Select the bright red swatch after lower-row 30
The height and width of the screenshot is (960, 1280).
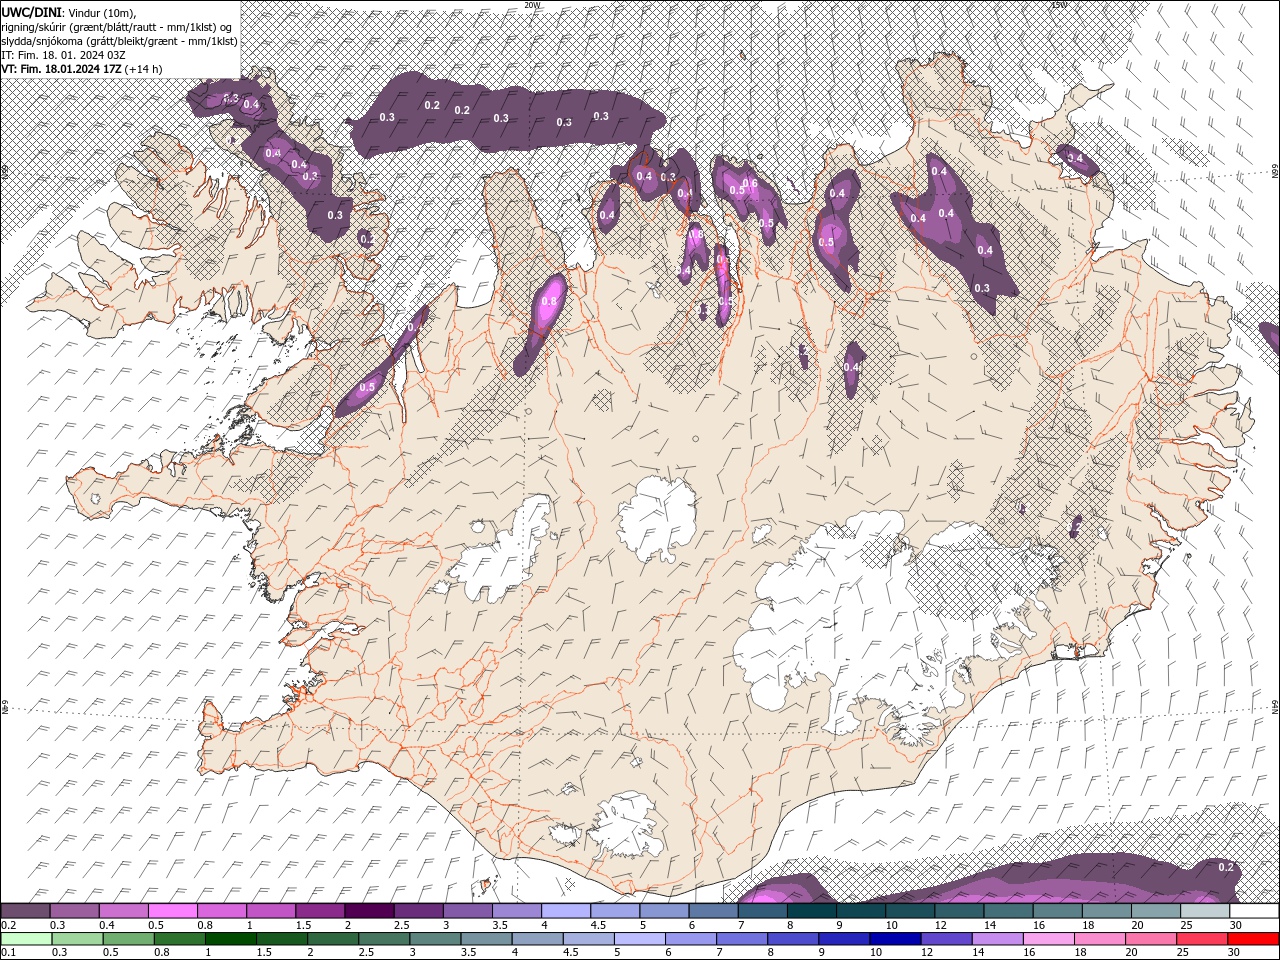tap(1252, 939)
